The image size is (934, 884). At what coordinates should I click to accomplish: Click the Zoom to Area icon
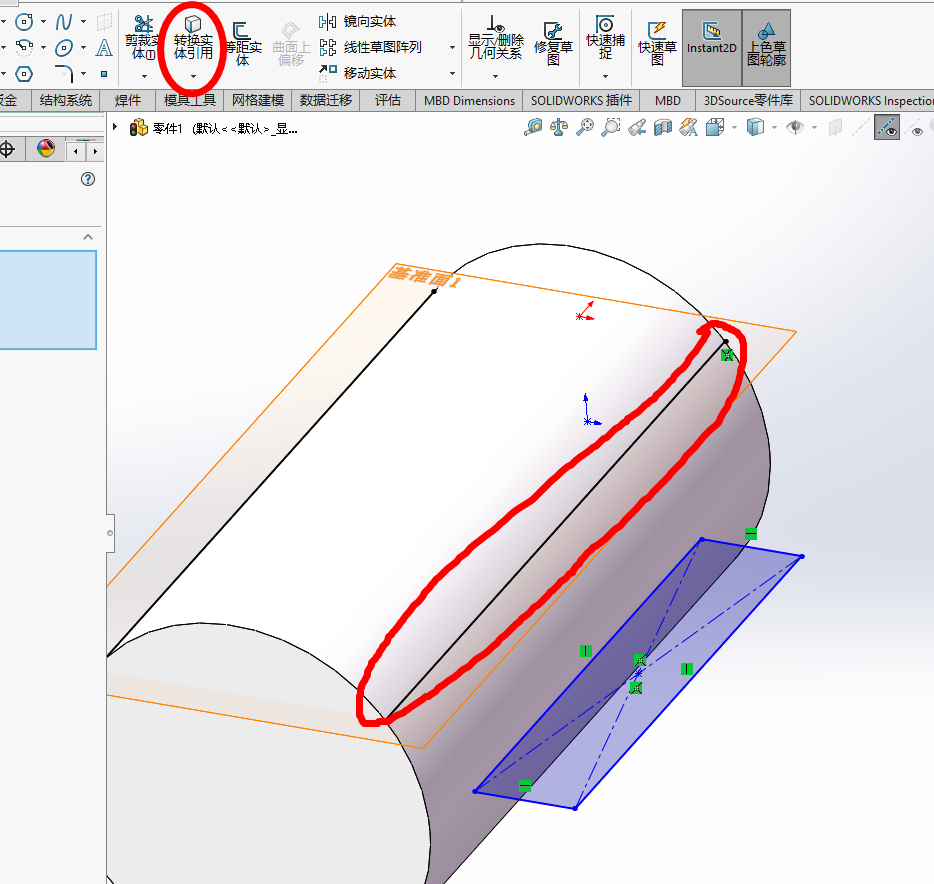coord(611,127)
